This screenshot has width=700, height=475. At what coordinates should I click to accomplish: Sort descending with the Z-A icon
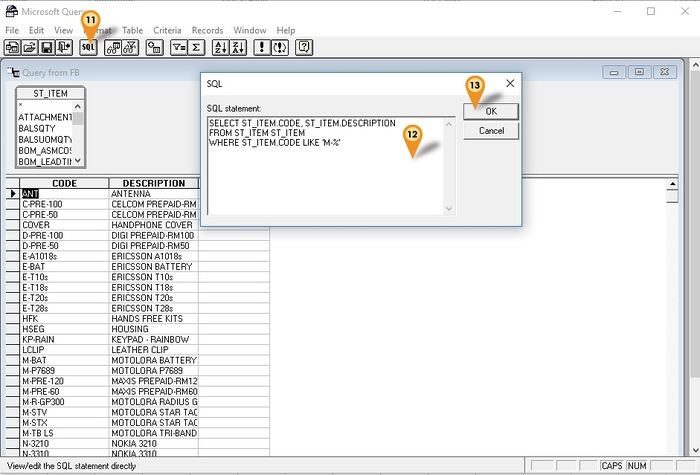[x=238, y=47]
